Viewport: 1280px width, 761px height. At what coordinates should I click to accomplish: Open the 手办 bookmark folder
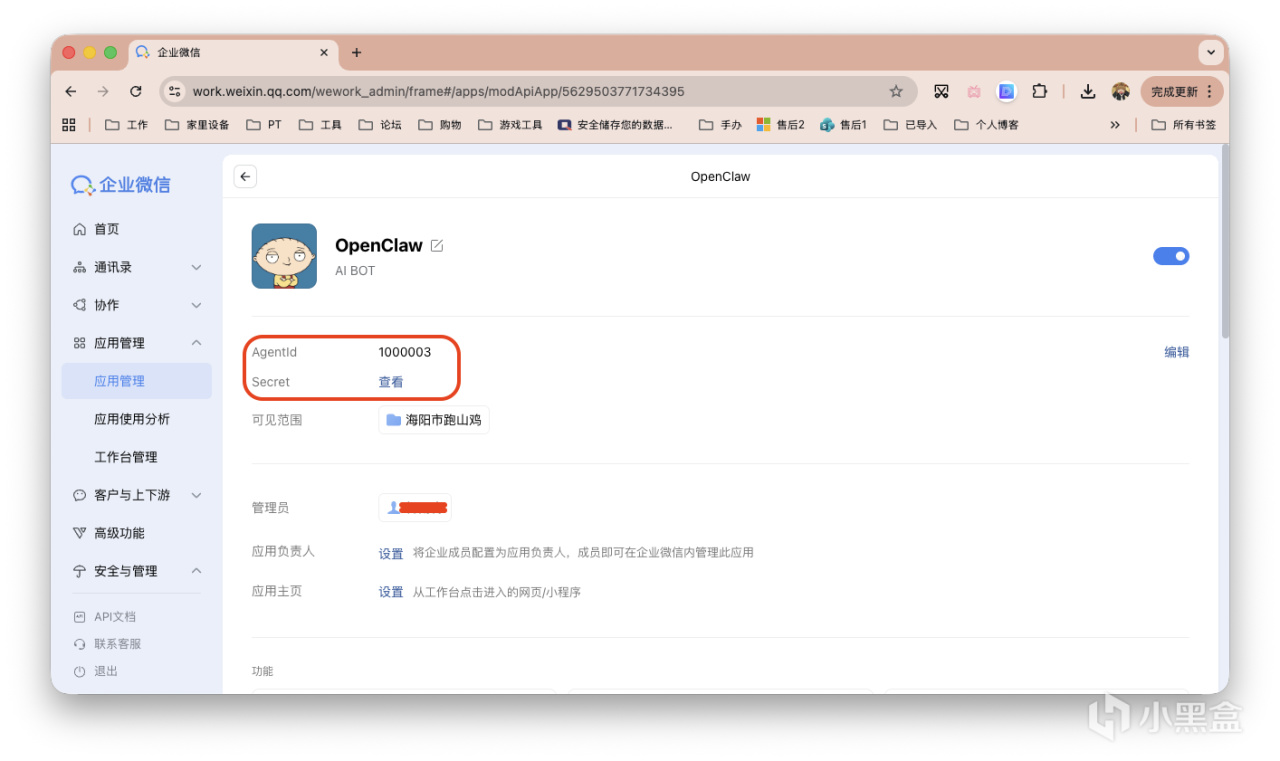click(x=720, y=125)
